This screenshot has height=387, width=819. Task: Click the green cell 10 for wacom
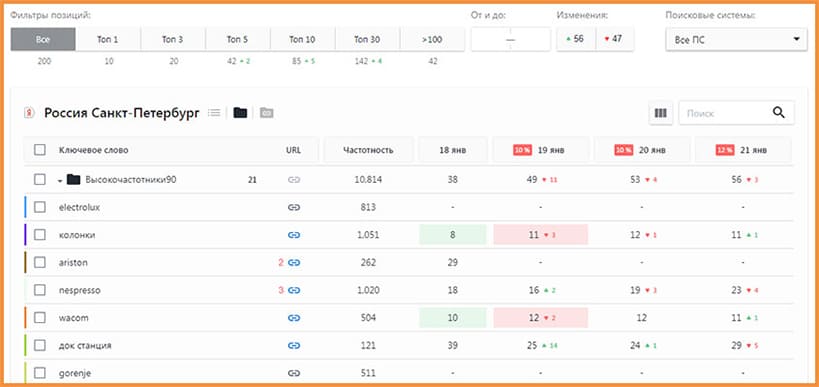pos(452,318)
